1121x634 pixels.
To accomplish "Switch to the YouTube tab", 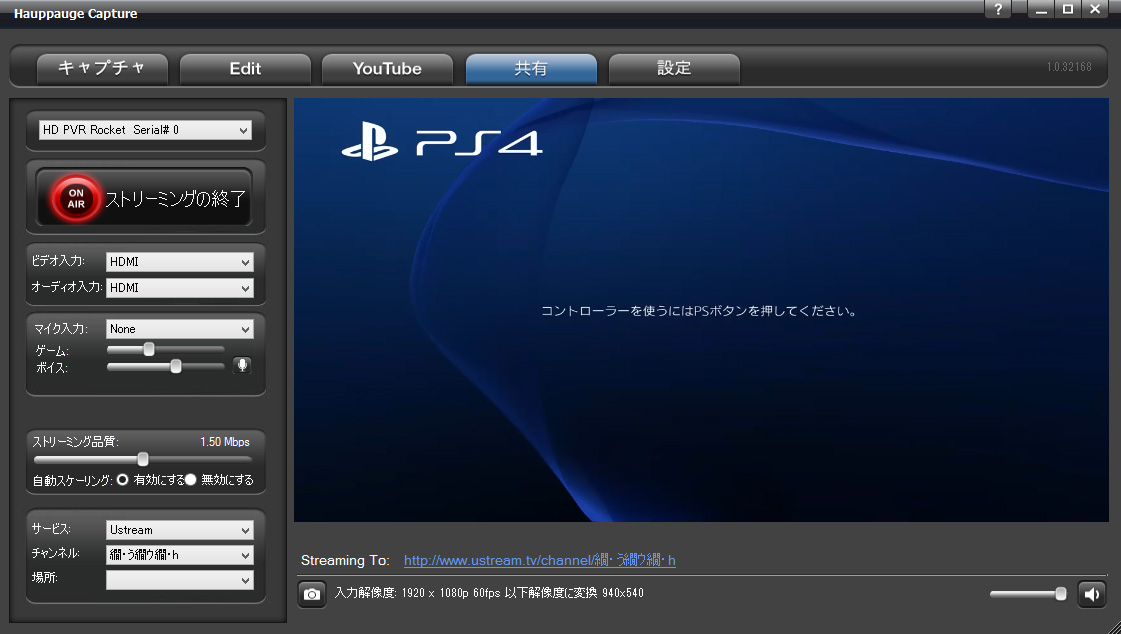I will (x=387, y=69).
